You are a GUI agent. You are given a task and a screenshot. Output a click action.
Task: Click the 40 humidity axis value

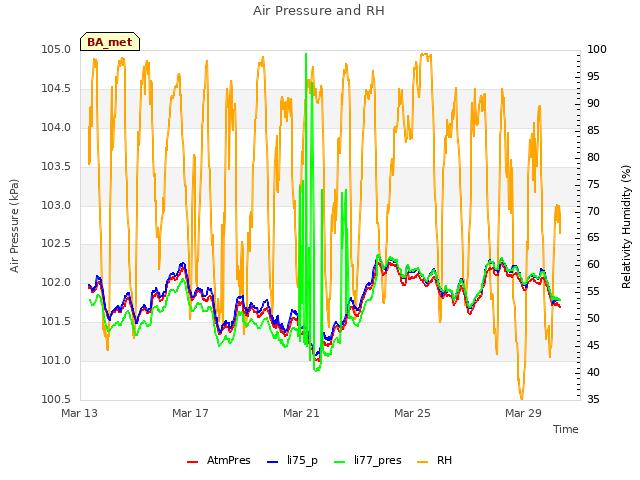593,372
